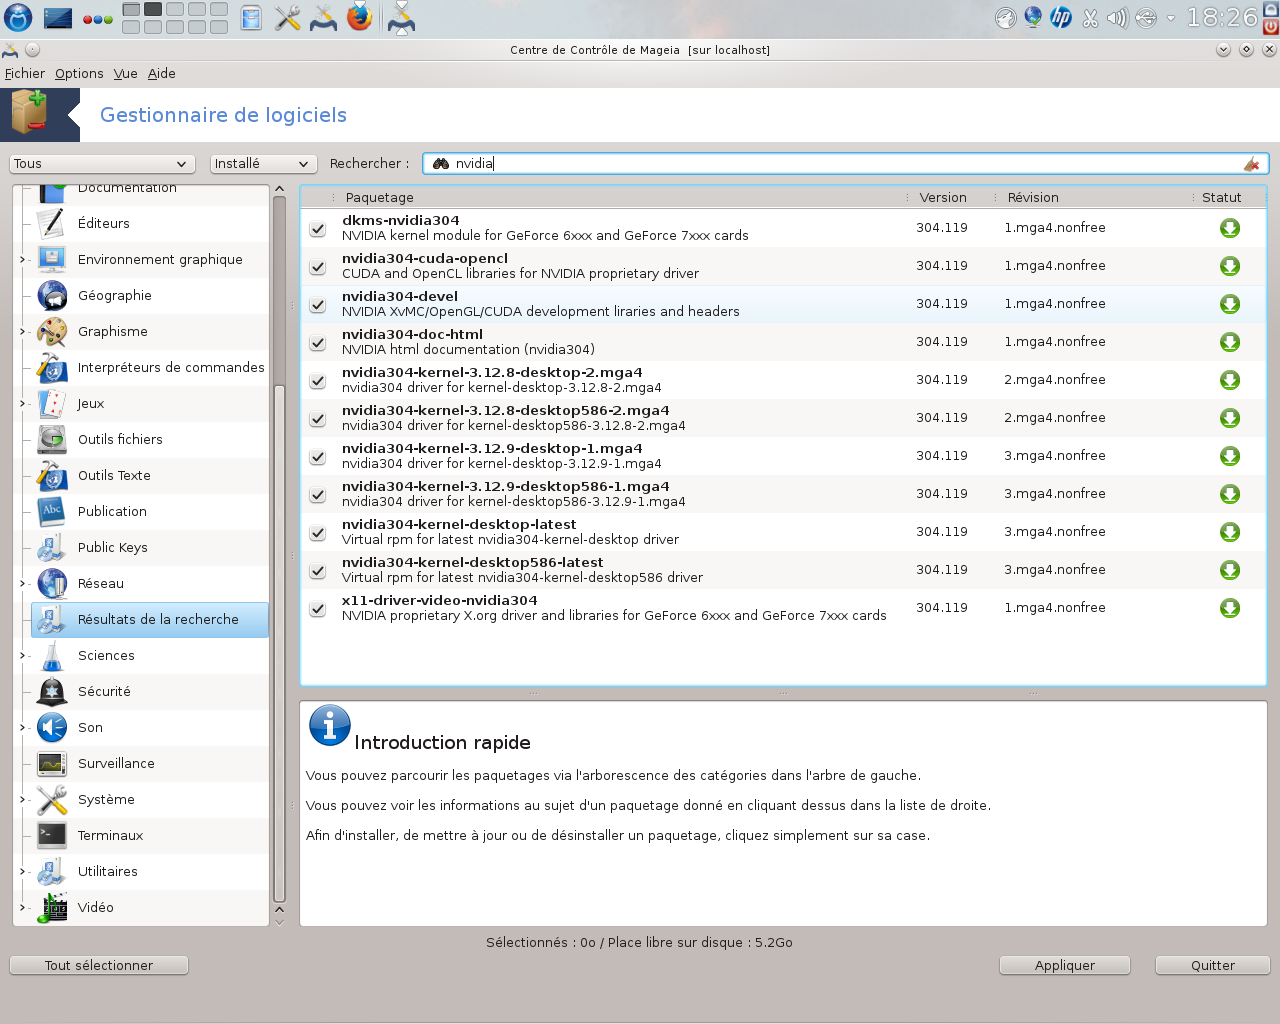Open the Mageia start menu icon

[18, 17]
